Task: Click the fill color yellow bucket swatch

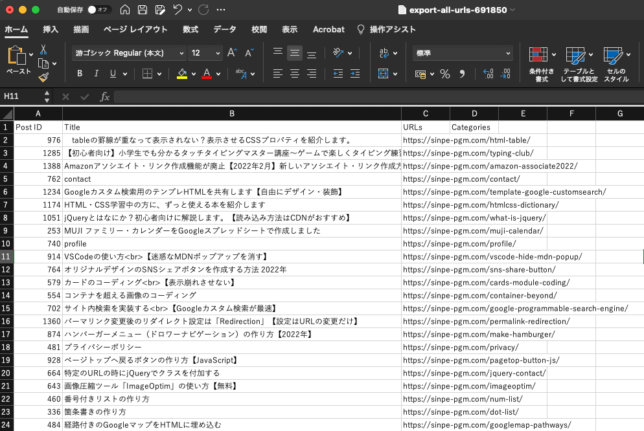Action: (x=182, y=74)
